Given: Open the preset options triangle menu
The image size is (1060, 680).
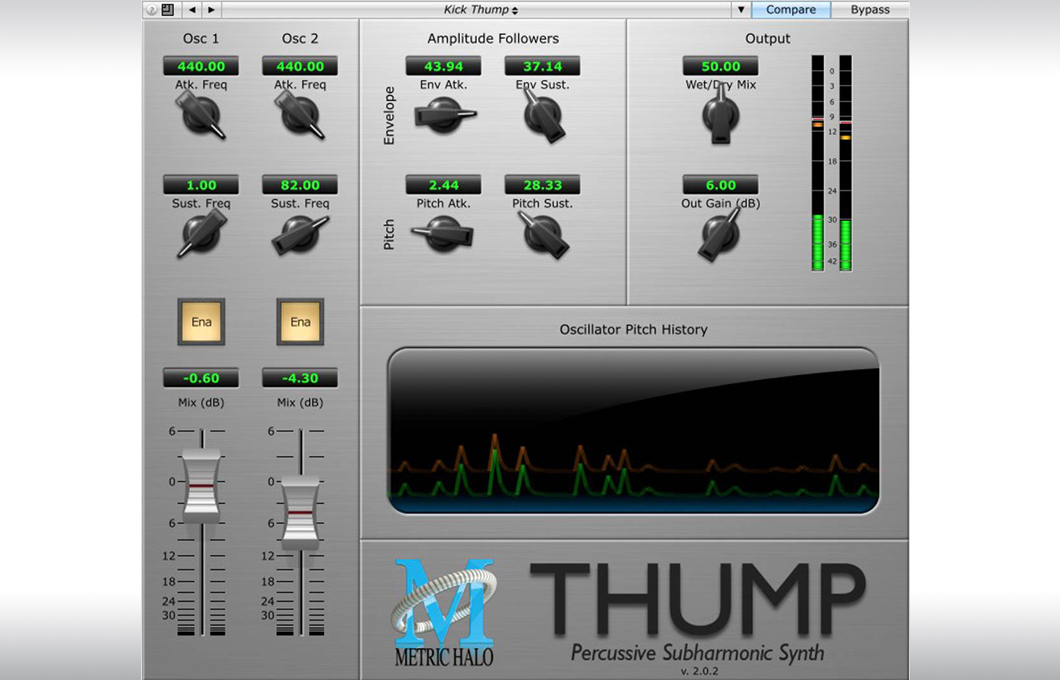Looking at the screenshot, I should pos(741,9).
